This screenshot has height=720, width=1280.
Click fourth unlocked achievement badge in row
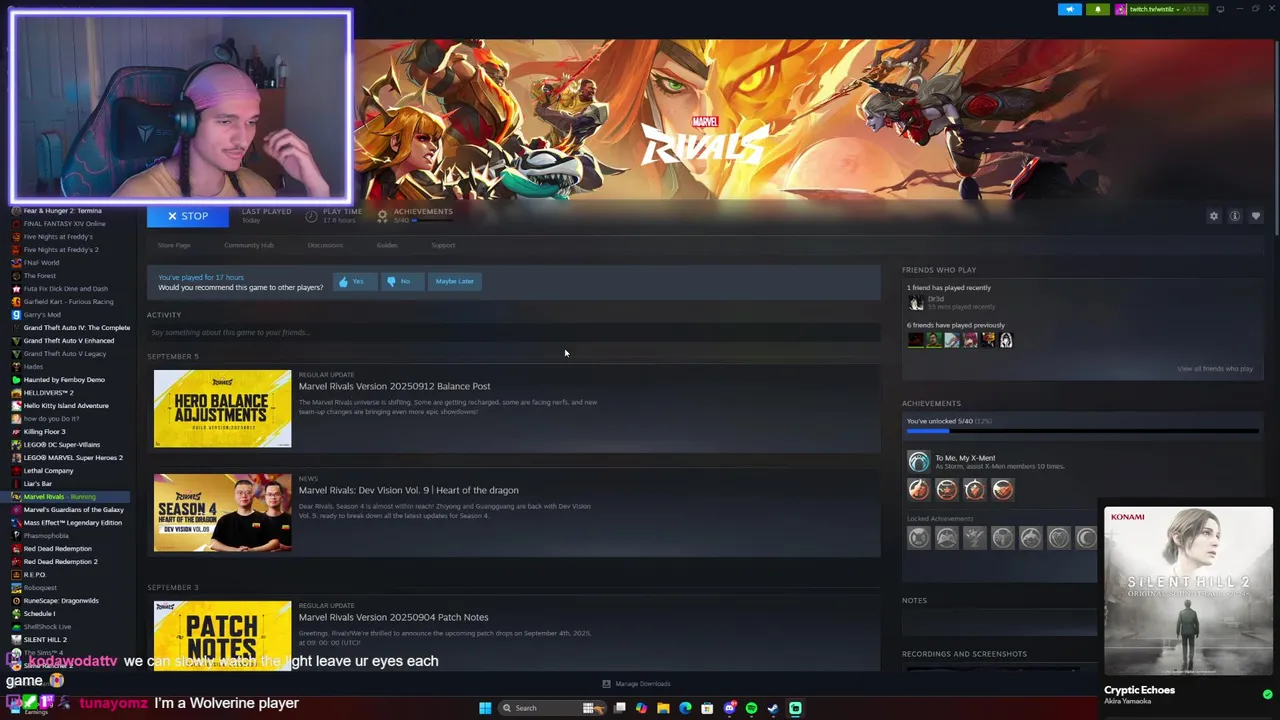[x=1002, y=489]
